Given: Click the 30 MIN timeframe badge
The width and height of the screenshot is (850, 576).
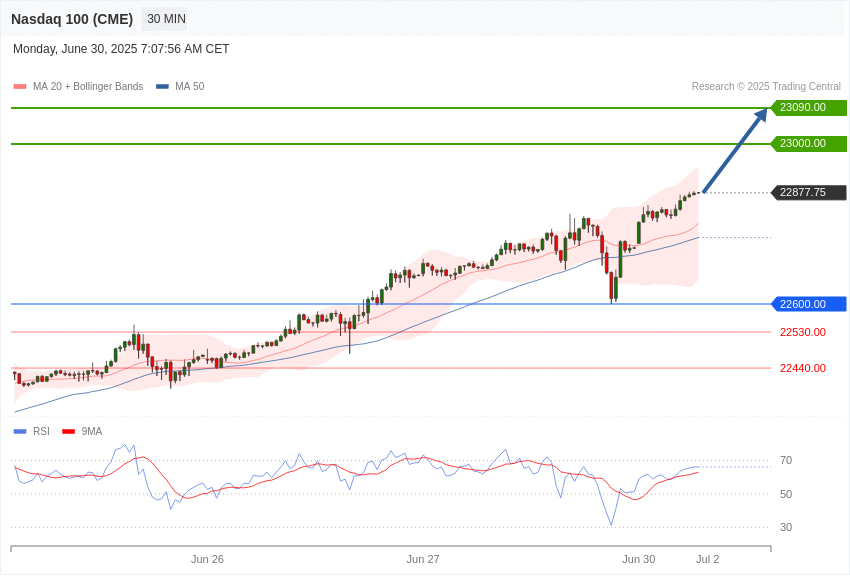Looking at the screenshot, I should tap(166, 19).
